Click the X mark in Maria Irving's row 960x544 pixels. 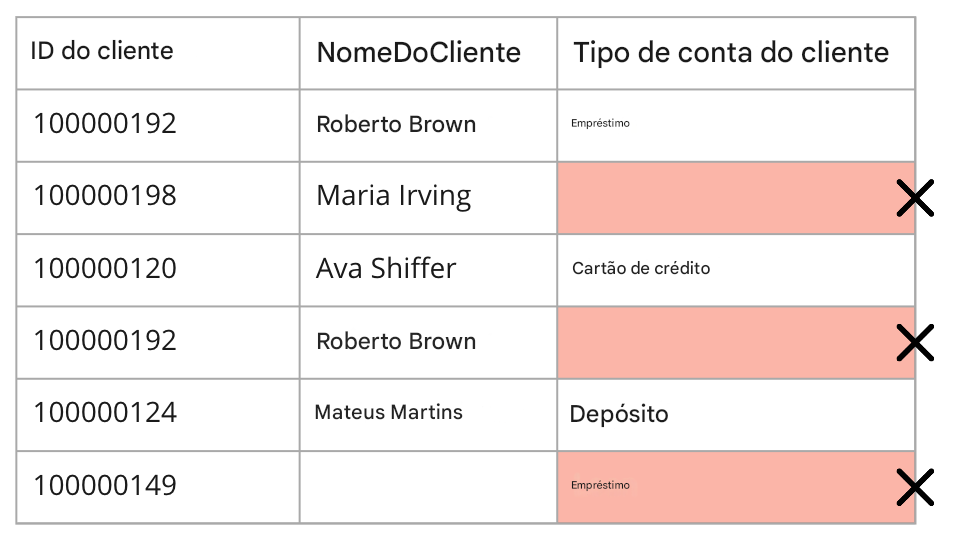pos(915,198)
